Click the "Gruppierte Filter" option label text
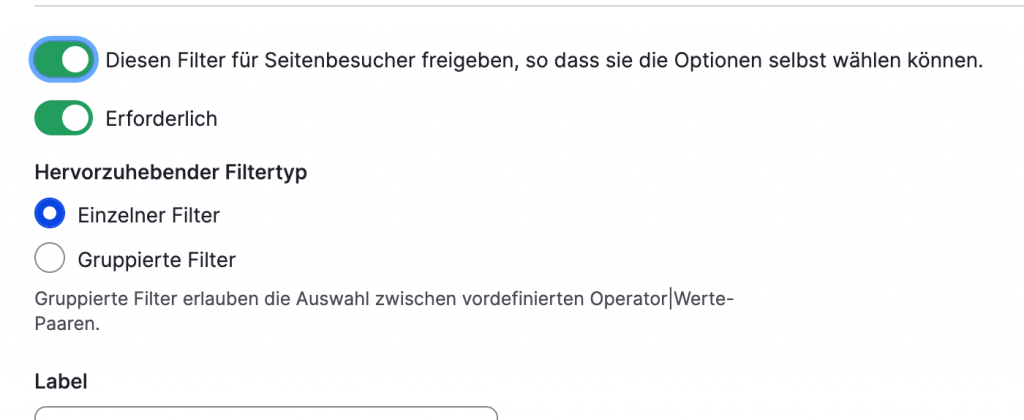The image size is (1024, 420). (157, 260)
